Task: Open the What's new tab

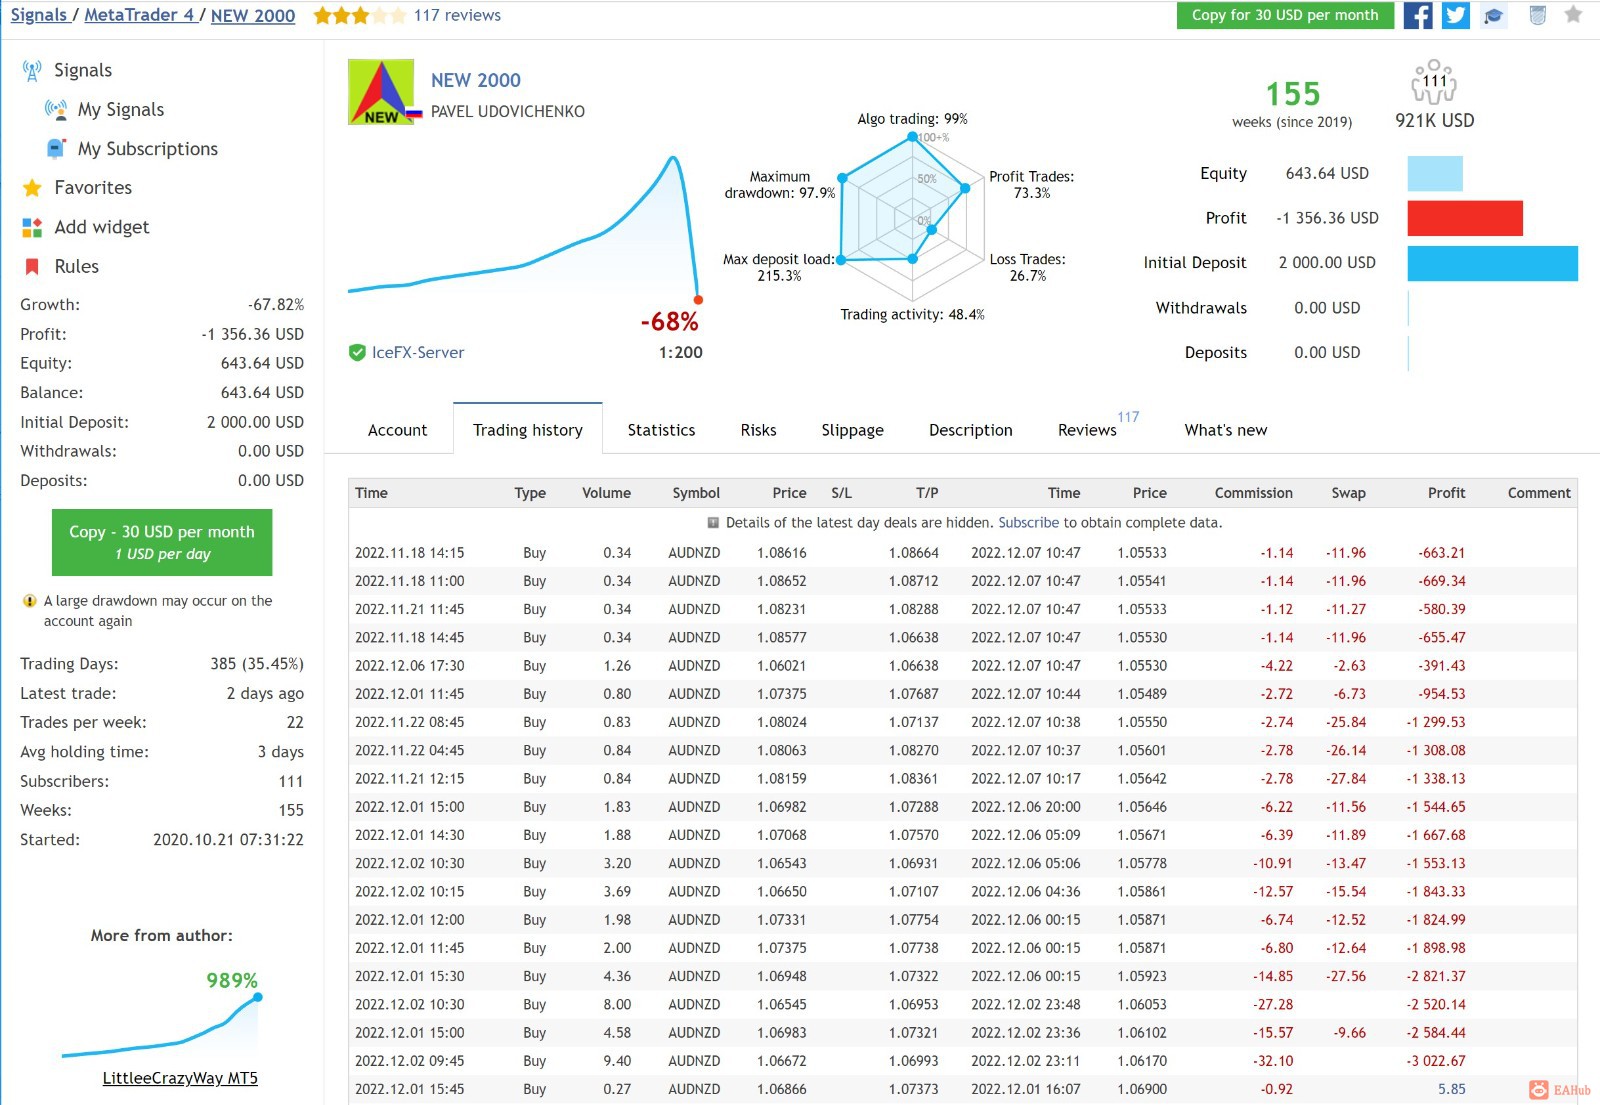Action: [1225, 430]
